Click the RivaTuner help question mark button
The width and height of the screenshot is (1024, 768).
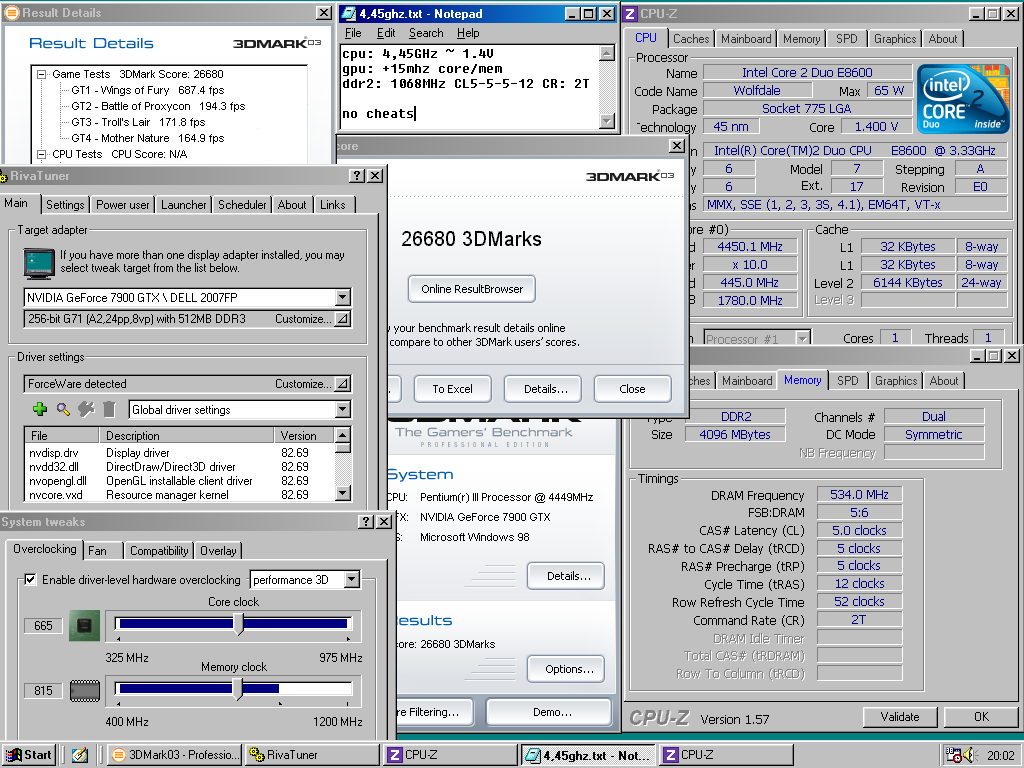pyautogui.click(x=357, y=176)
